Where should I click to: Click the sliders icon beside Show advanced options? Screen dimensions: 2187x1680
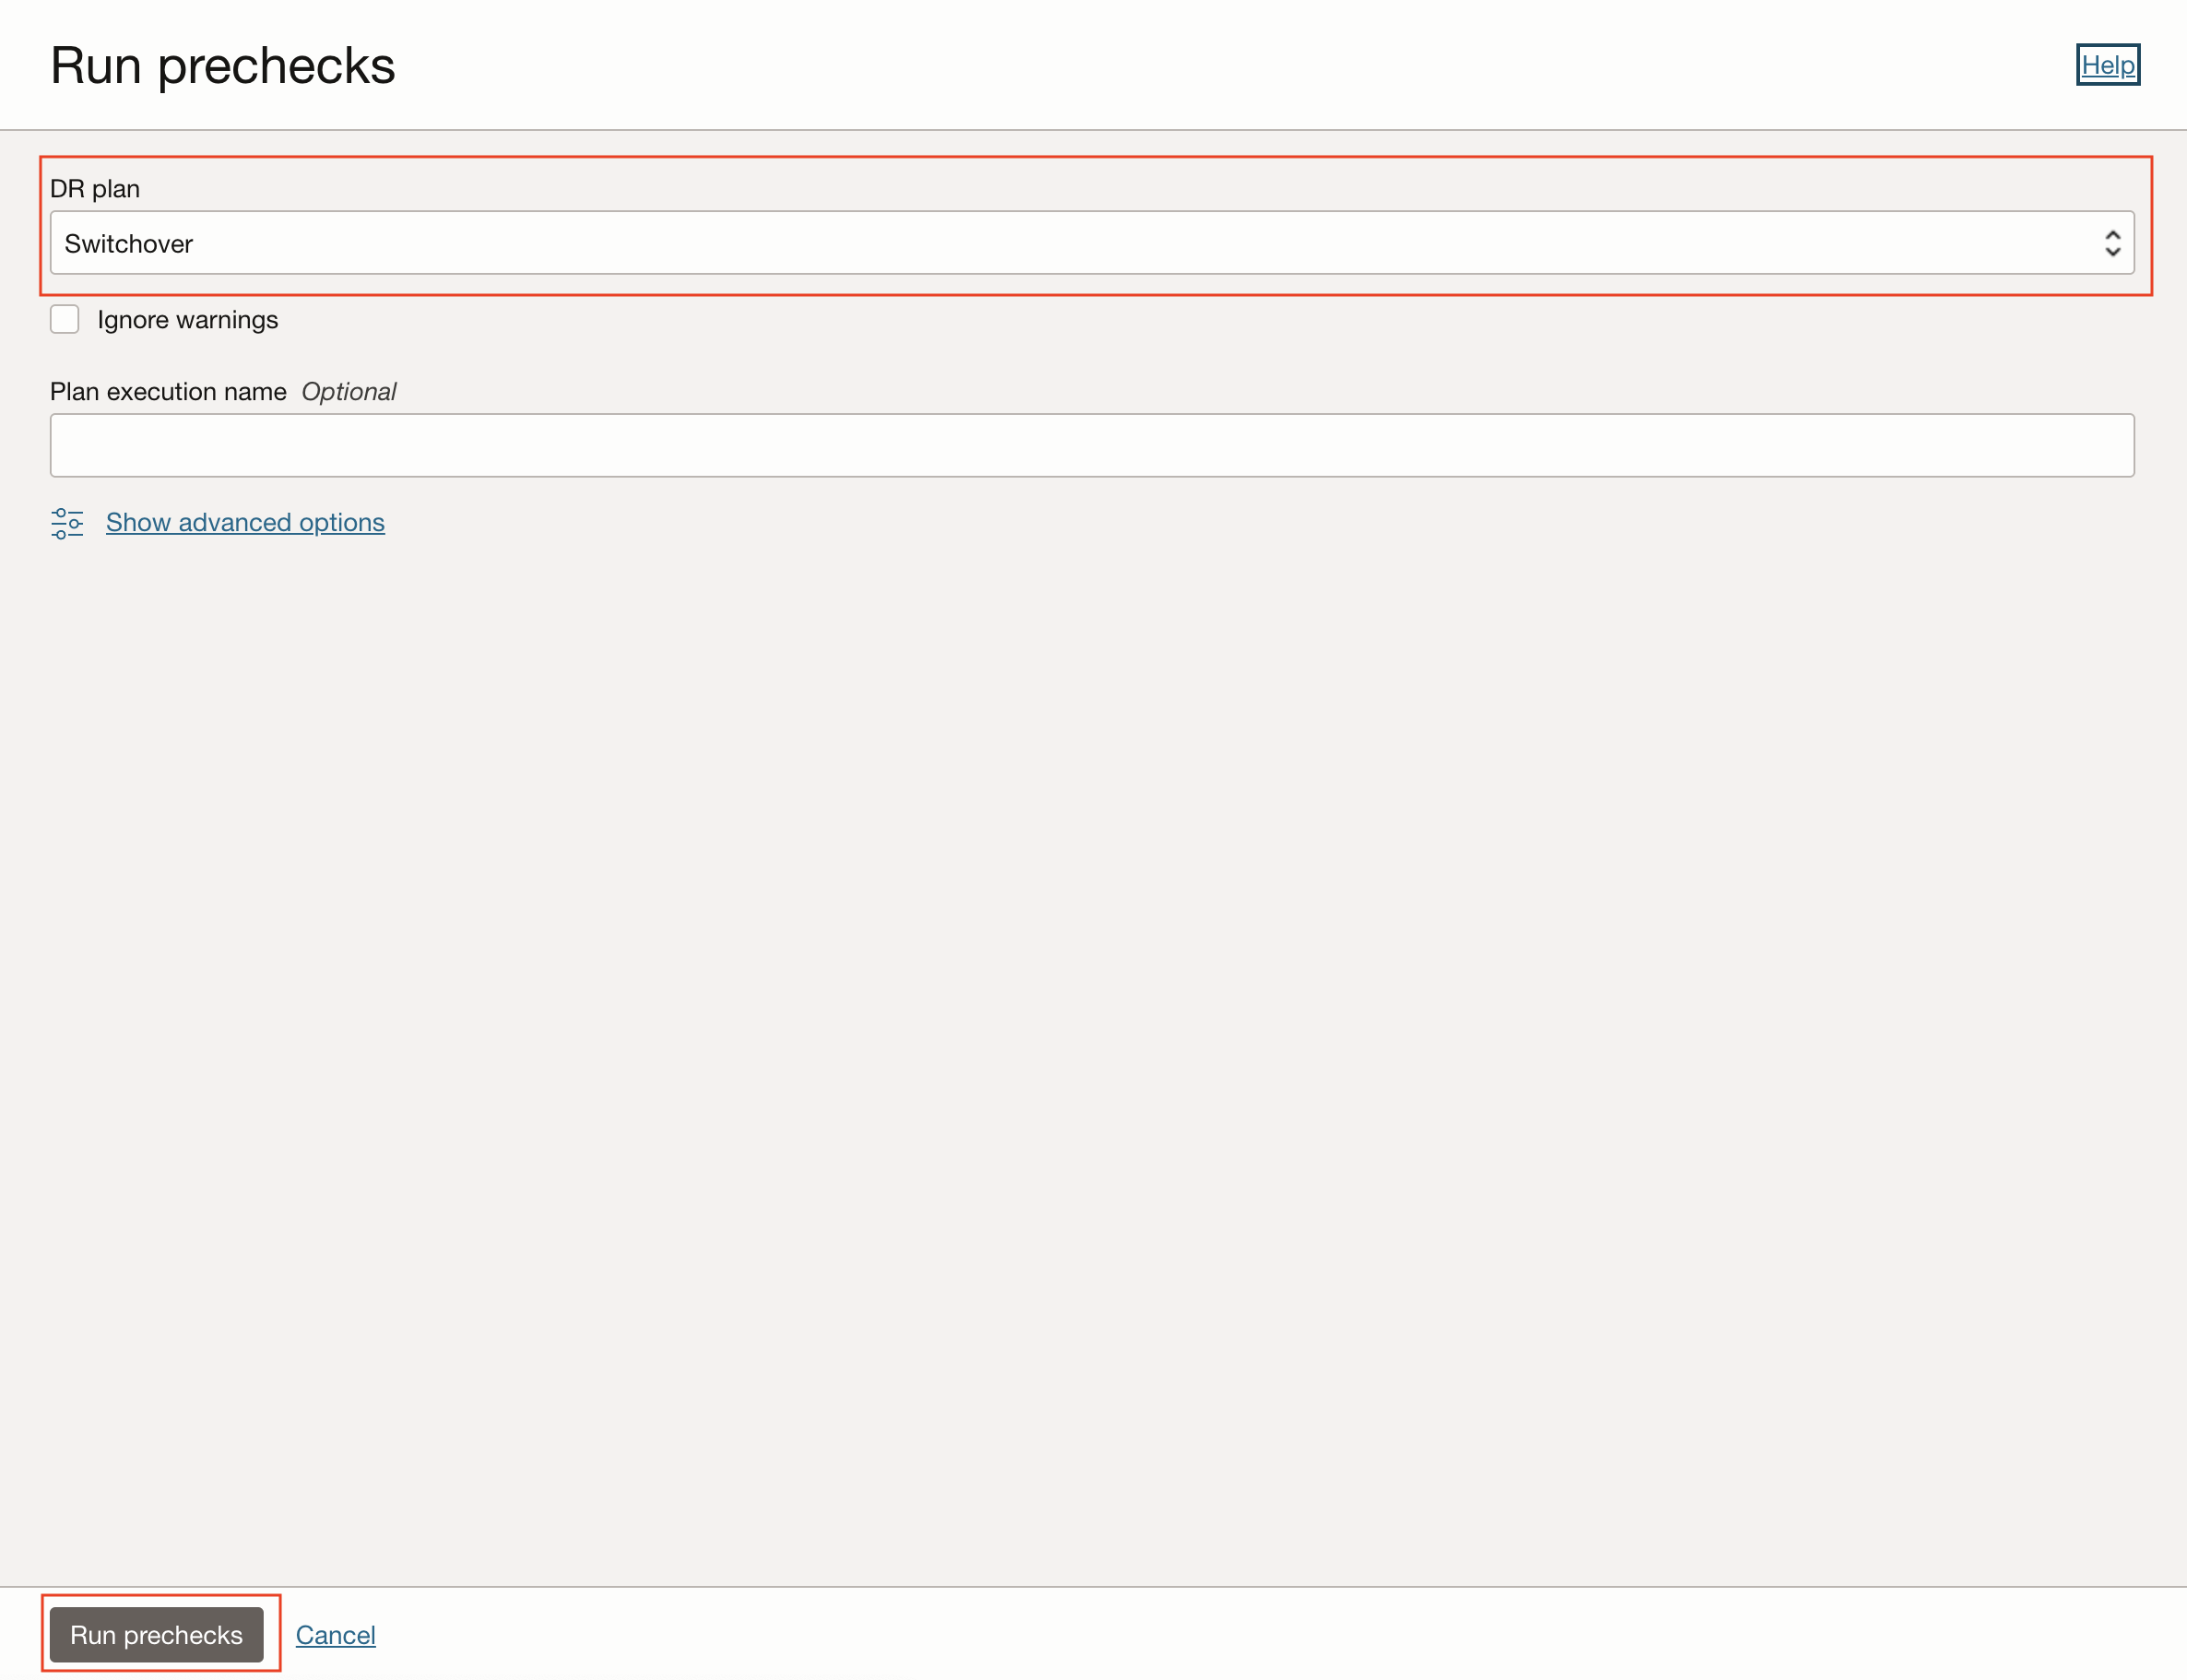pyautogui.click(x=67, y=522)
